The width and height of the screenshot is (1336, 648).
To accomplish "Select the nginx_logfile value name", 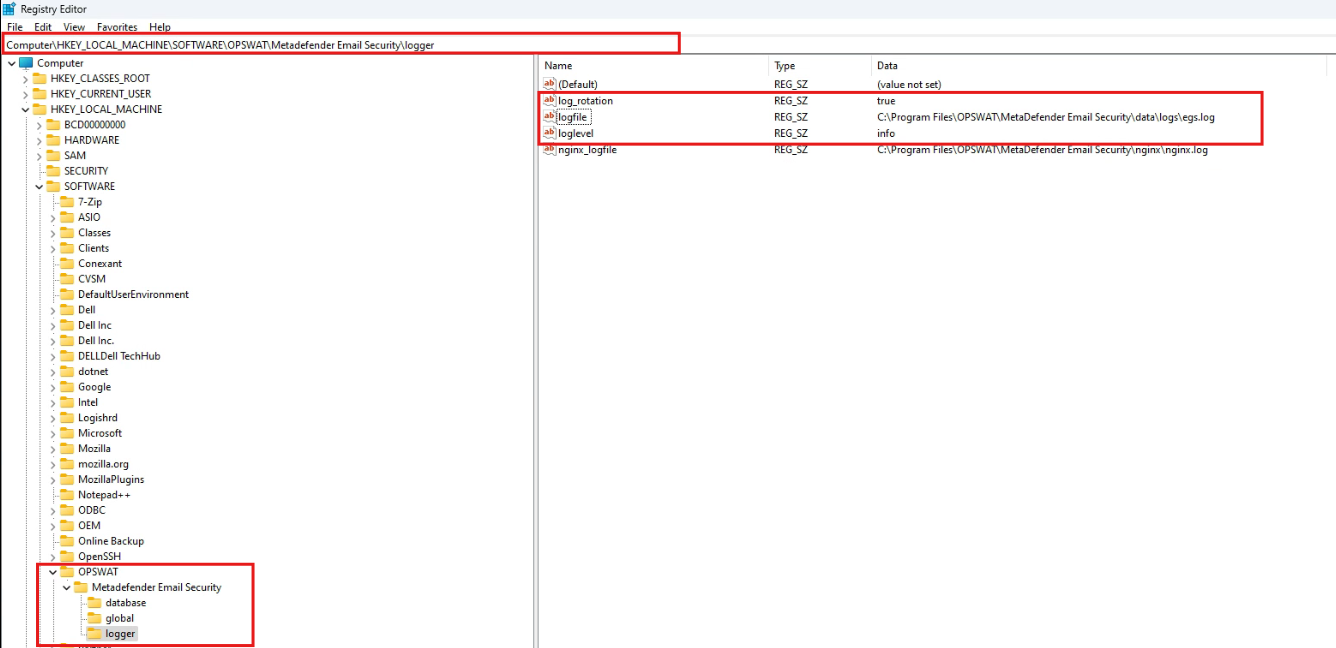I will (587, 150).
